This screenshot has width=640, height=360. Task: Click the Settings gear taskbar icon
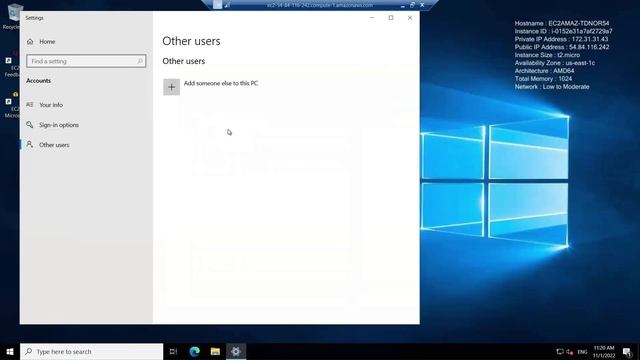coord(236,351)
